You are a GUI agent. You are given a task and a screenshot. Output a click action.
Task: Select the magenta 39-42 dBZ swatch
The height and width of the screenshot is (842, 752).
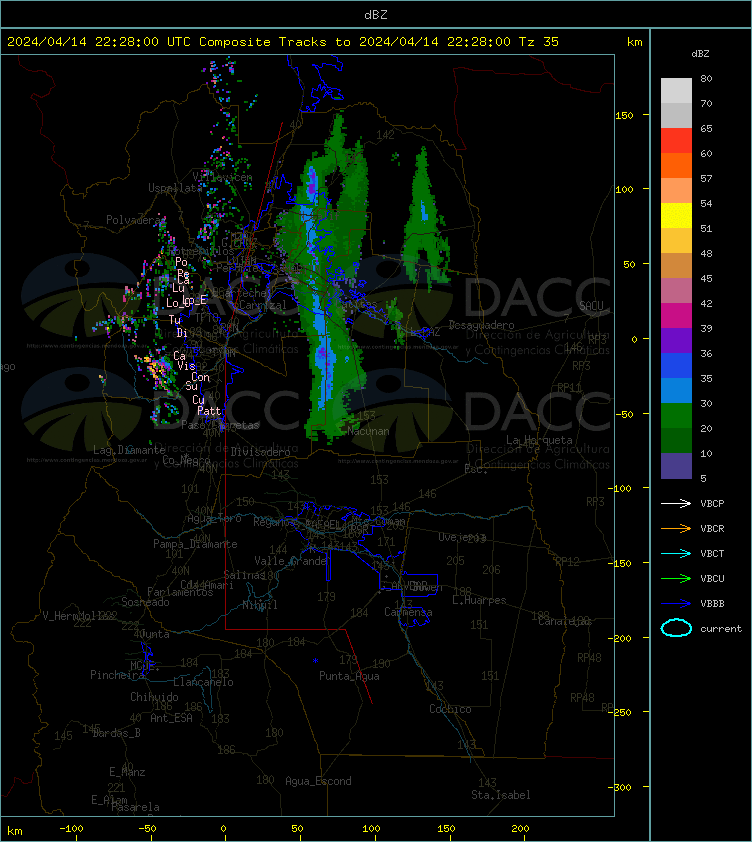coord(676,316)
